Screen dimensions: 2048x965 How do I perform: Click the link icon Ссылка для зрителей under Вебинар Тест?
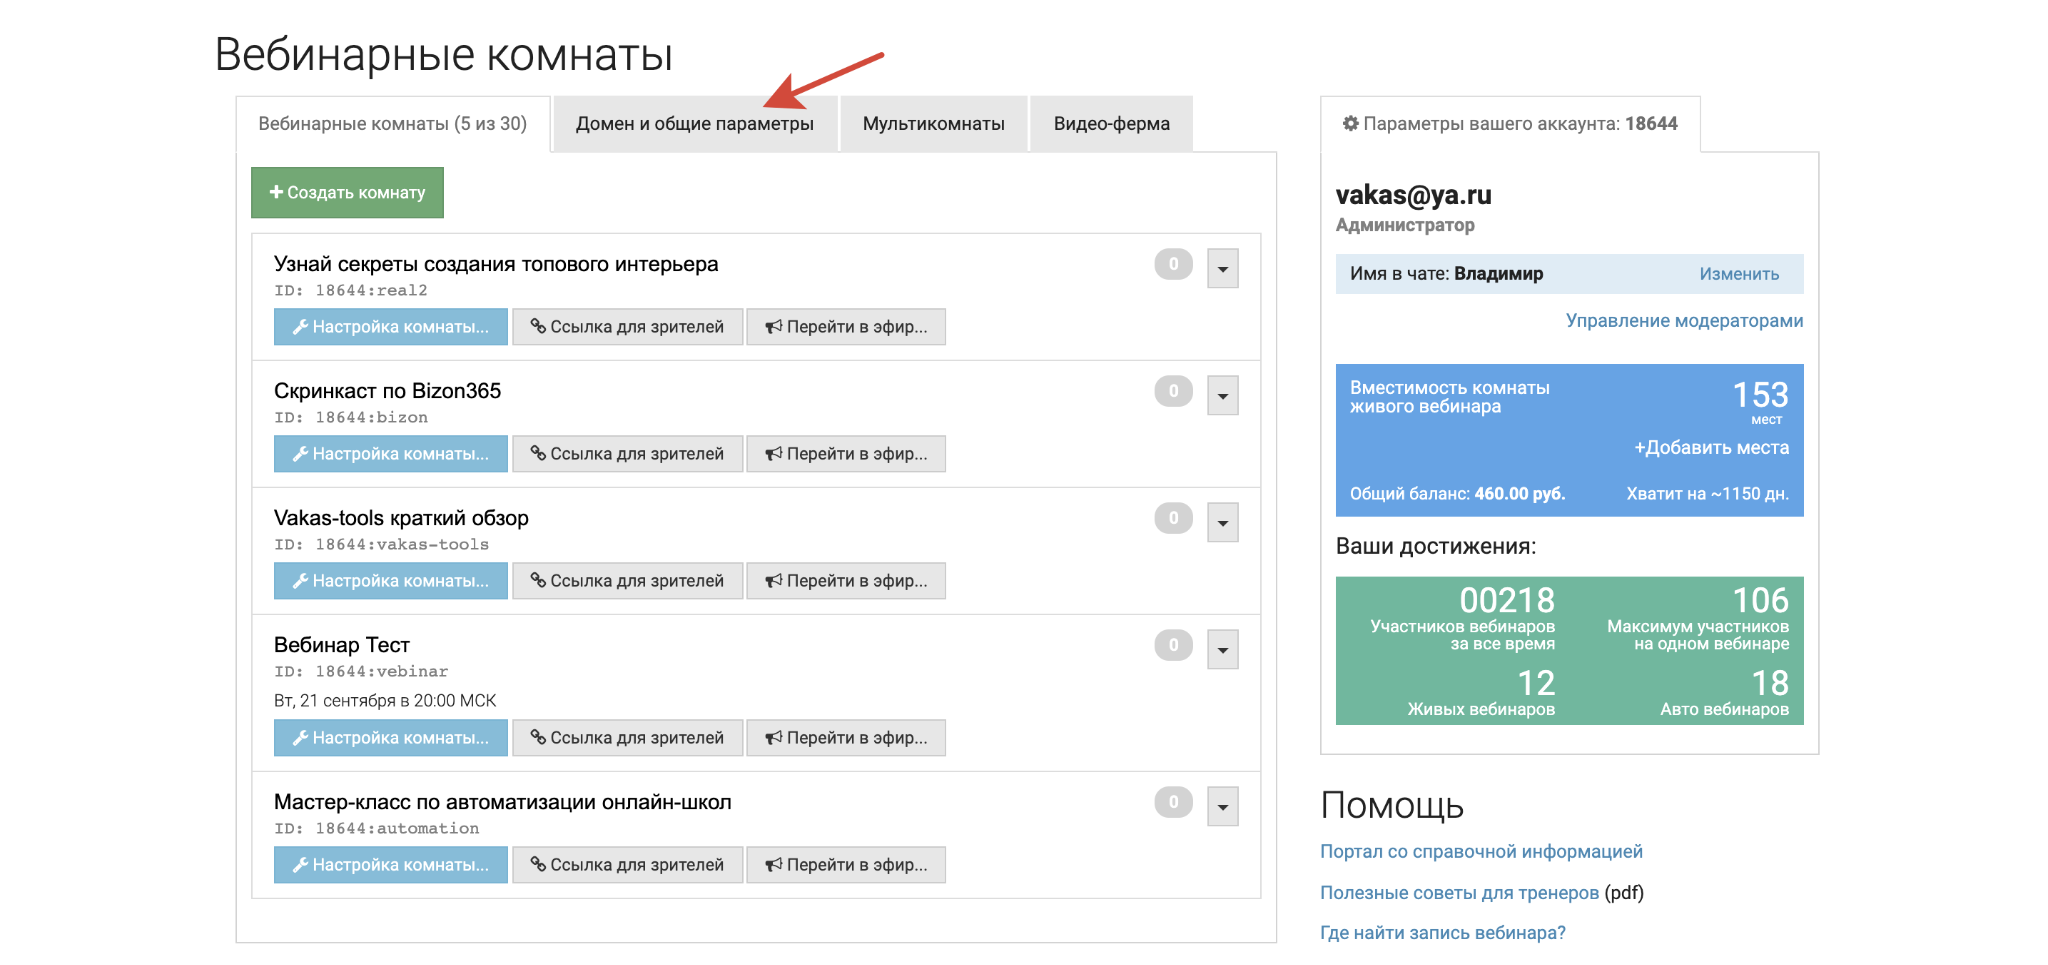tap(540, 737)
